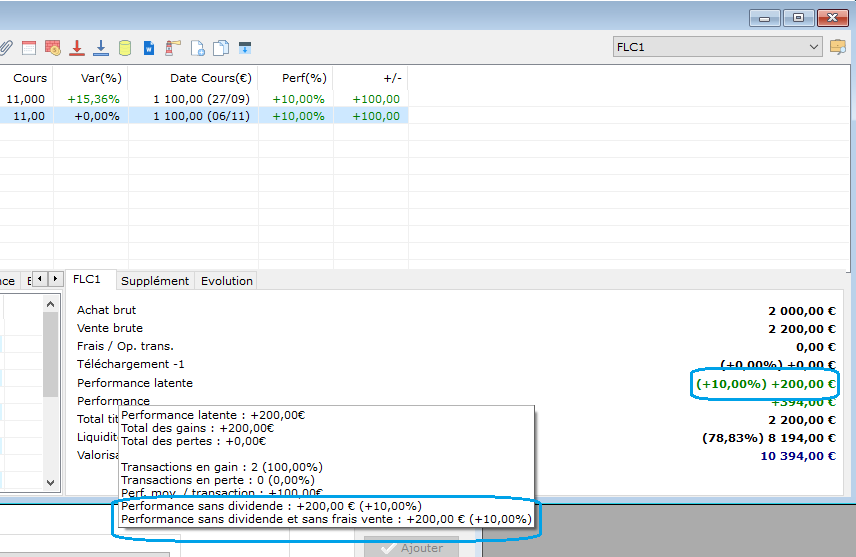Click the (78,83%) 8 194,00 € value
This screenshot has width=856, height=557.
[769, 438]
